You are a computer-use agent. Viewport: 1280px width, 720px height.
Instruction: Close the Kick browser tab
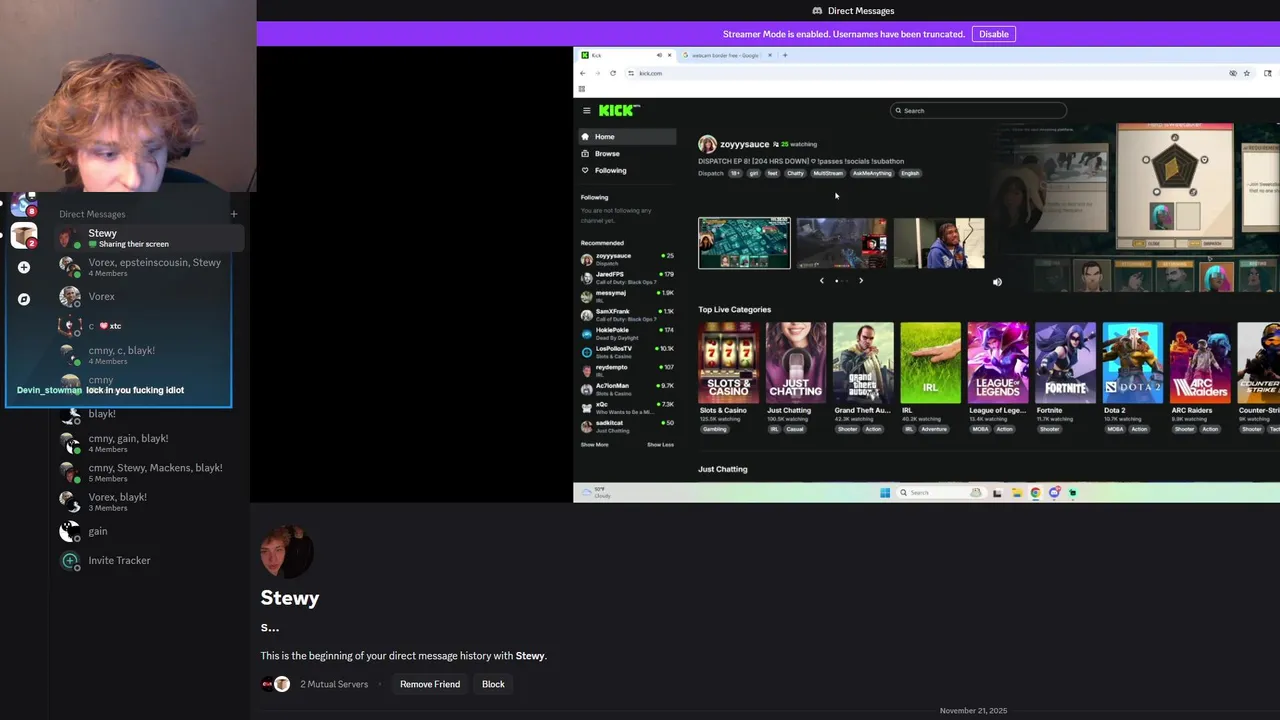(669, 55)
